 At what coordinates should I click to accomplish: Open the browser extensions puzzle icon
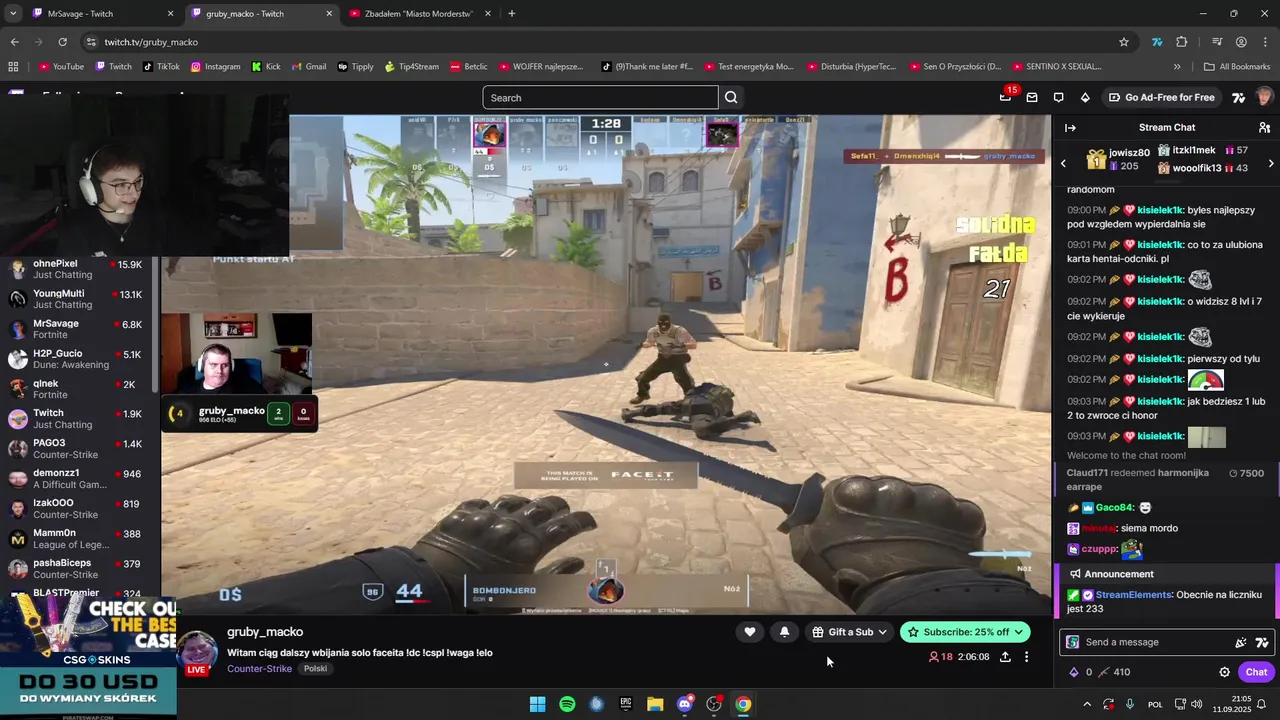tap(1182, 42)
